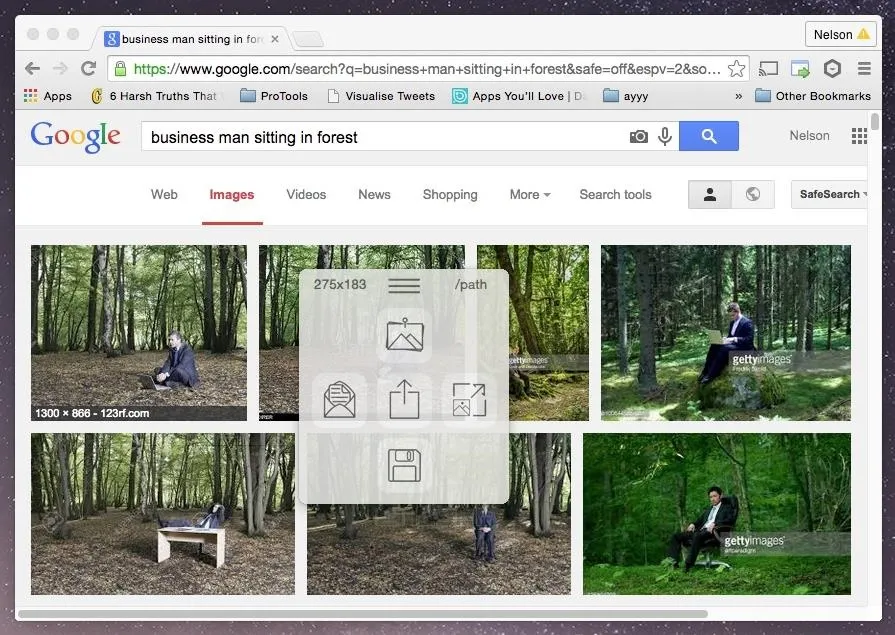Open the Apps grid shortcut in bookmarks bar
Screen dimensions: 895x635
(48, 96)
